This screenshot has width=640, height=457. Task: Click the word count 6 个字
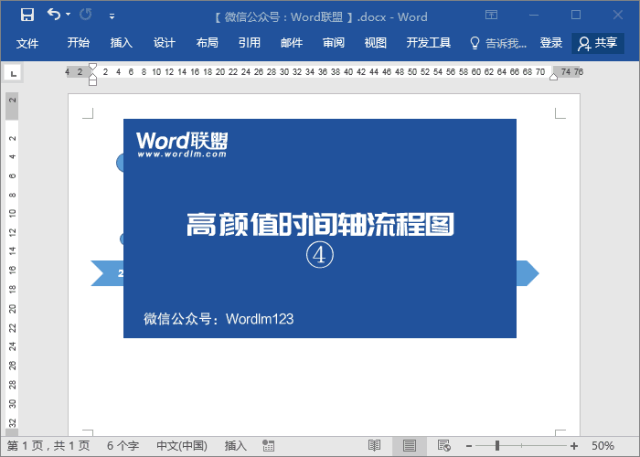[123, 446]
